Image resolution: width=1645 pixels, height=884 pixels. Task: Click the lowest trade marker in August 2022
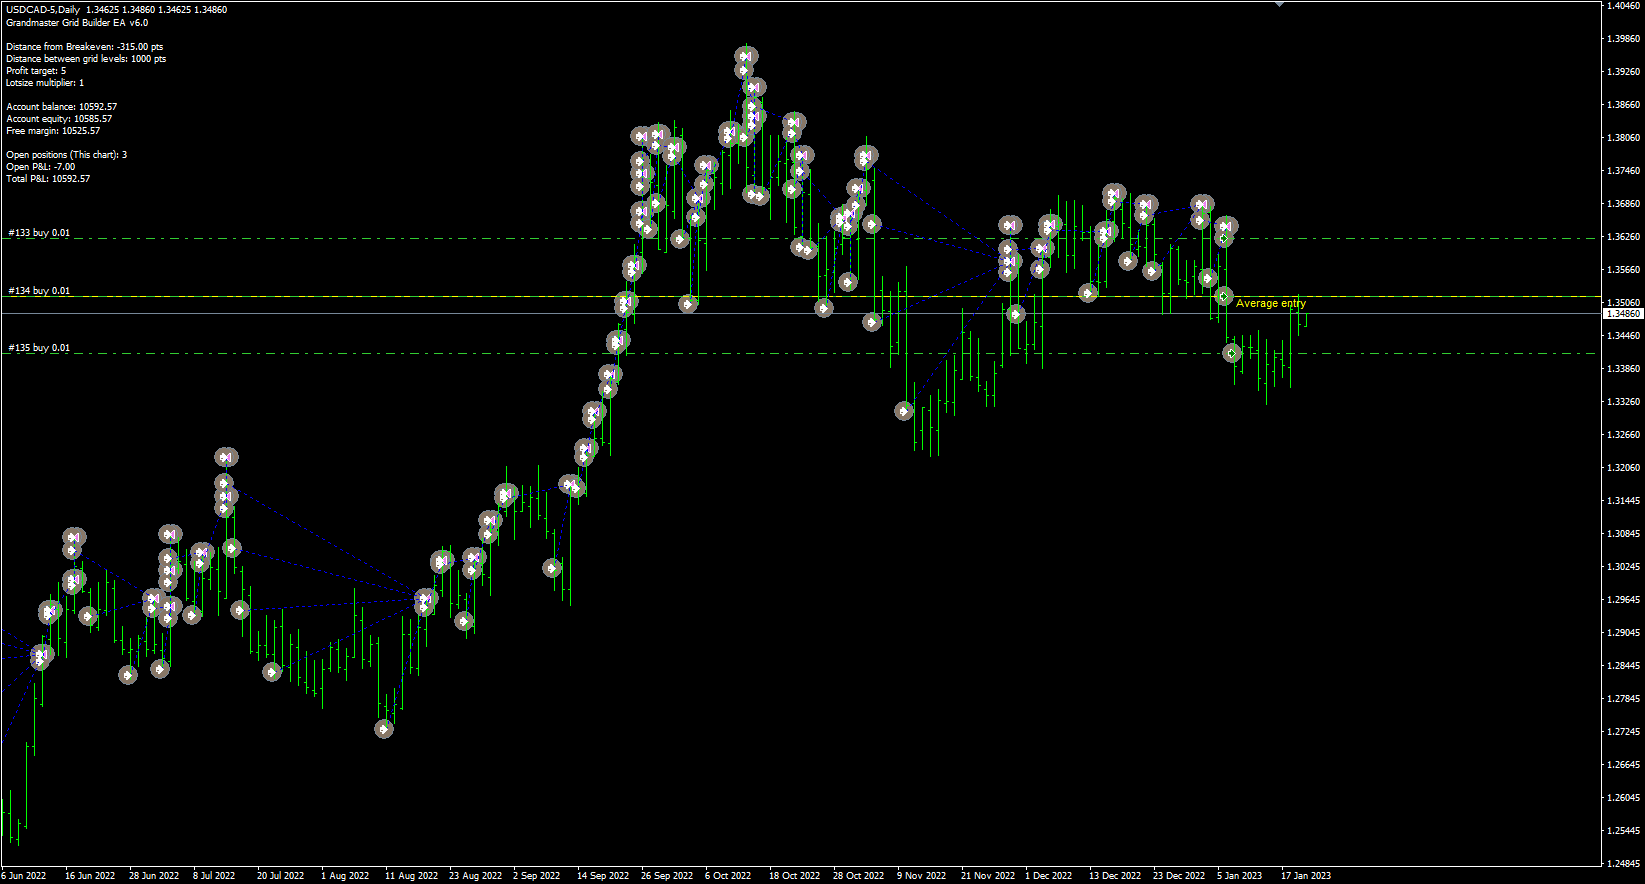pos(384,729)
